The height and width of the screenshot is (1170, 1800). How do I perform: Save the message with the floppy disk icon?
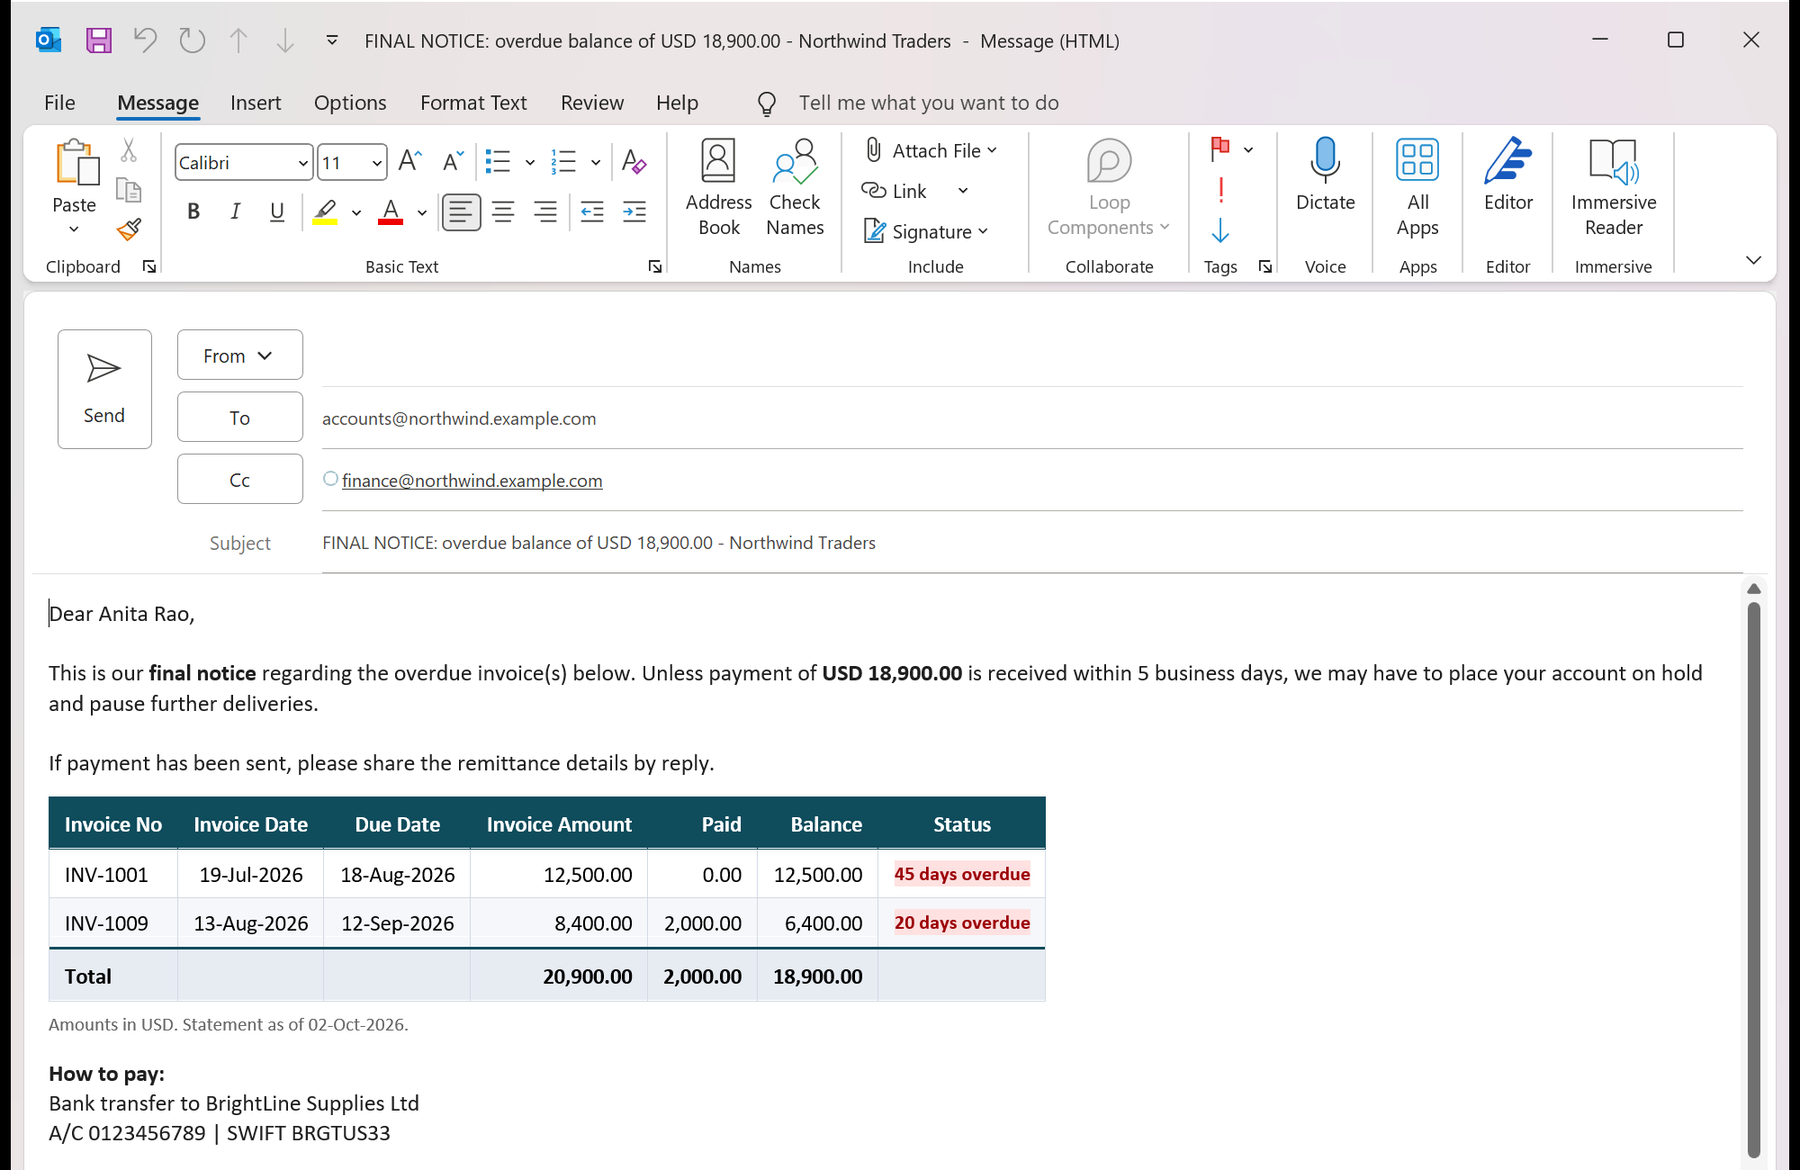tap(98, 41)
